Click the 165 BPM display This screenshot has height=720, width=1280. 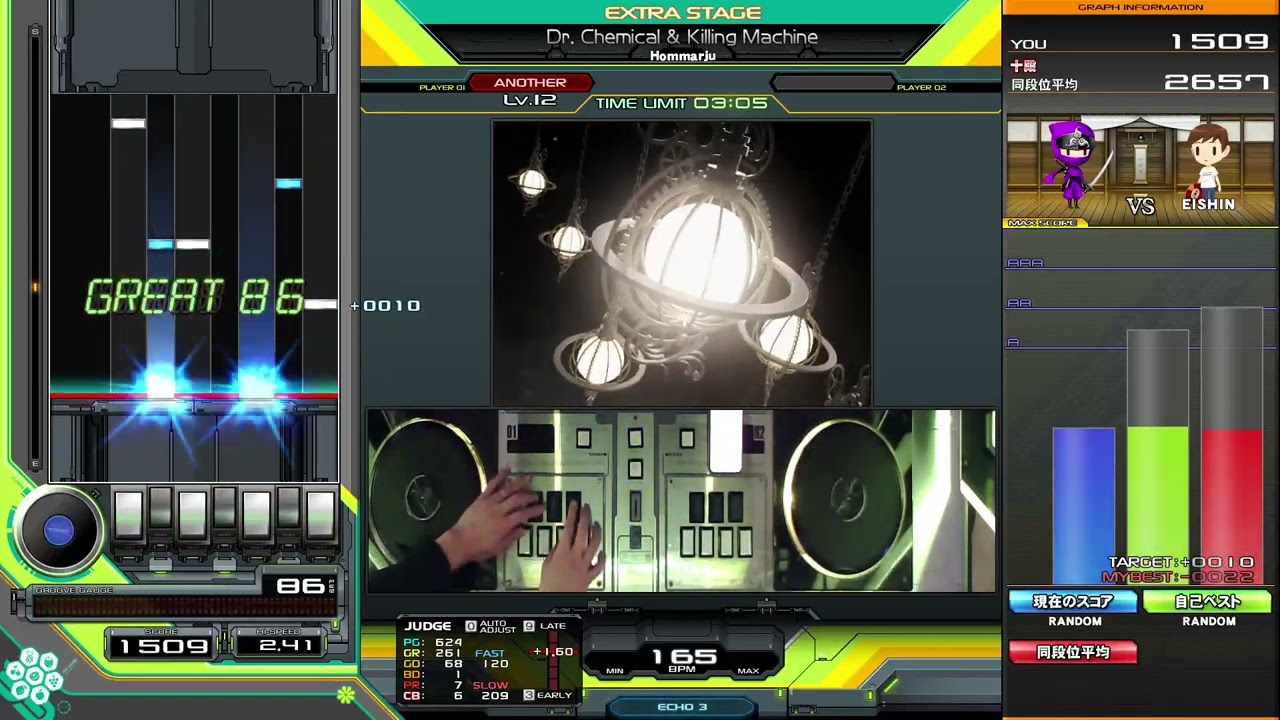pos(685,659)
